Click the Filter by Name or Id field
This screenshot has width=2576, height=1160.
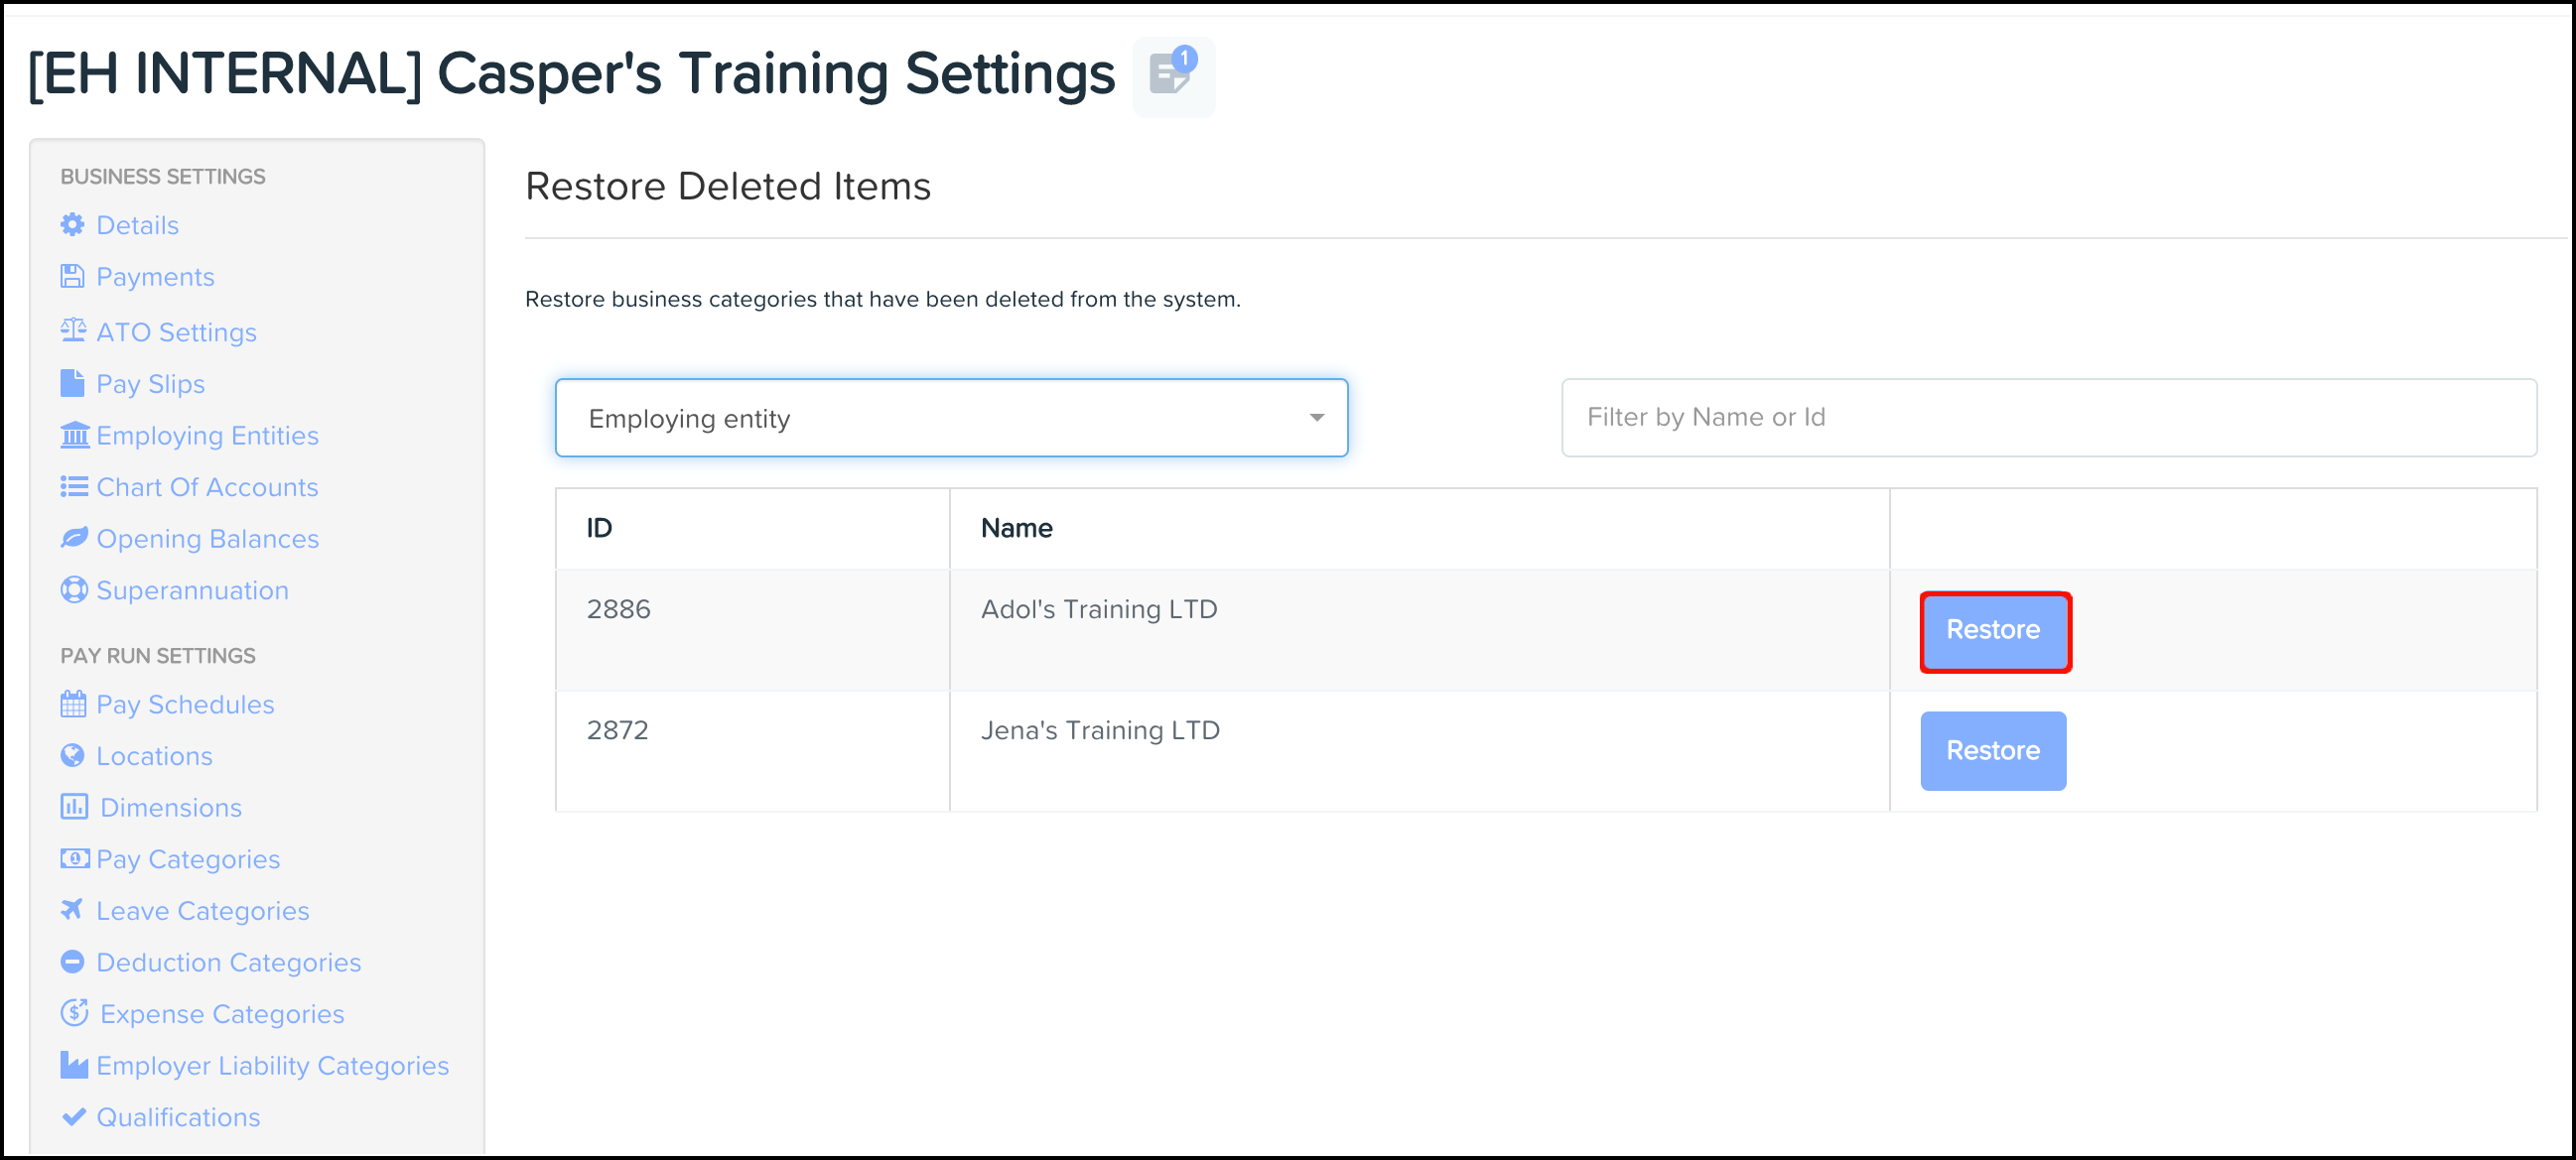pos(2048,418)
